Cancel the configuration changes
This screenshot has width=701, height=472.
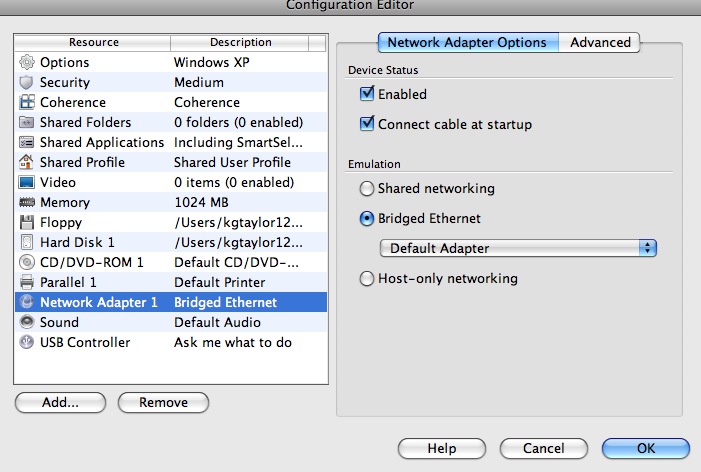tap(544, 448)
